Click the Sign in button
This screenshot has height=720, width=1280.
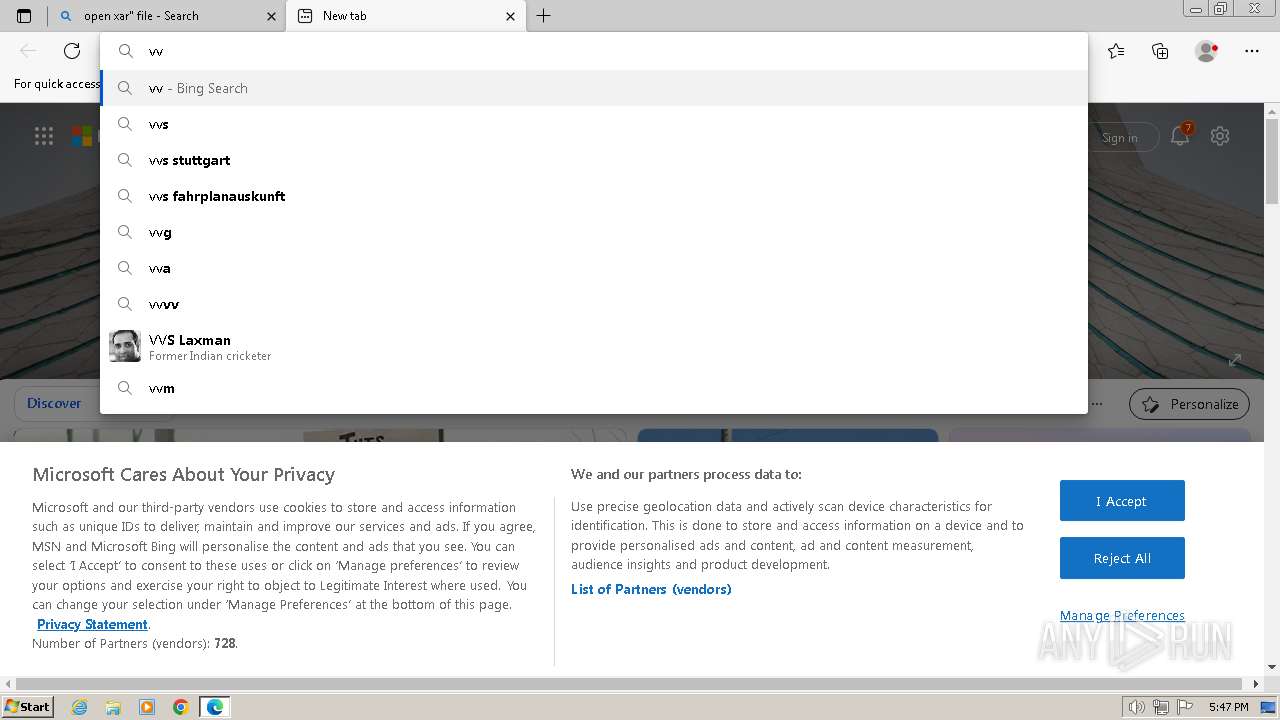1120,138
